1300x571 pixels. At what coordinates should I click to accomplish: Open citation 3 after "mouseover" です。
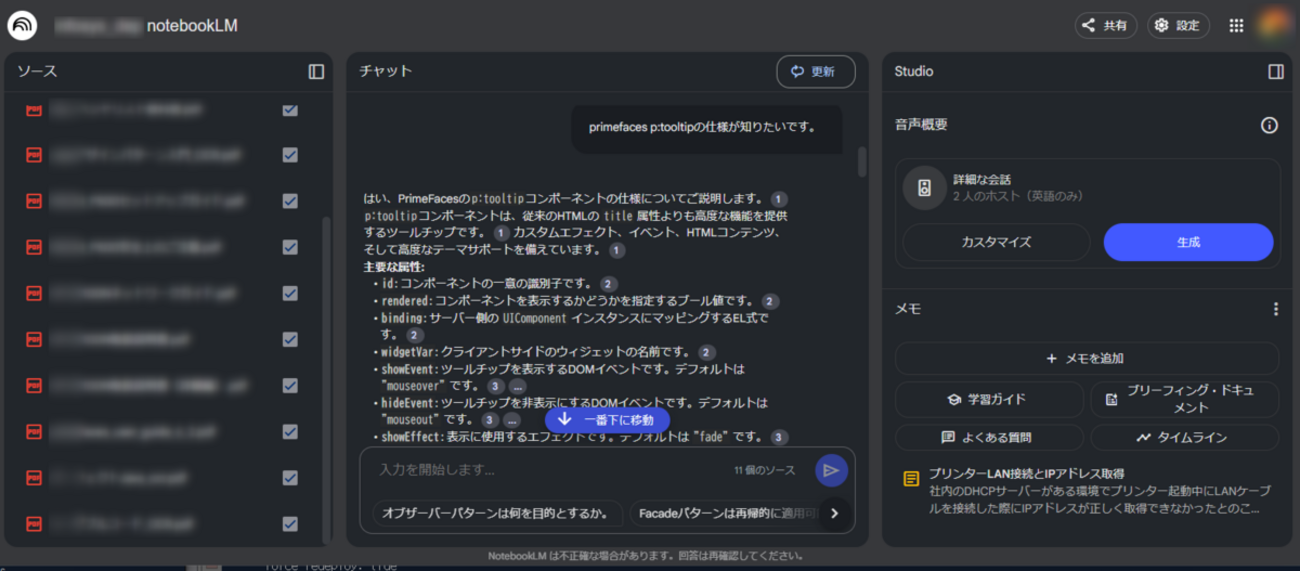pos(494,386)
